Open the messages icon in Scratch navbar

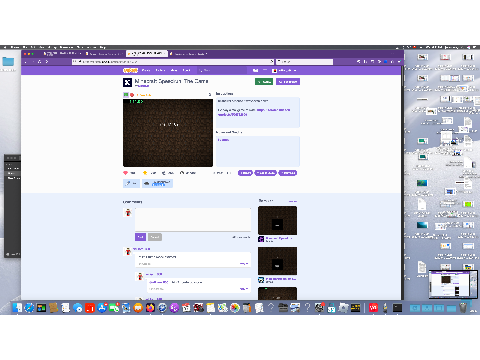(x=255, y=70)
